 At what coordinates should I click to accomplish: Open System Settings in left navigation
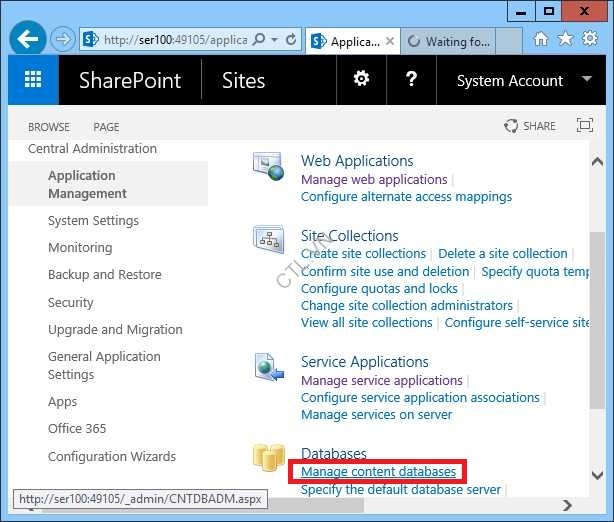[94, 221]
